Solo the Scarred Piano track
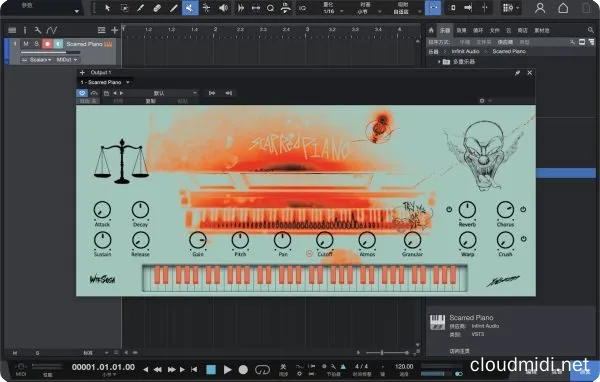The image size is (600, 382). 36,44
